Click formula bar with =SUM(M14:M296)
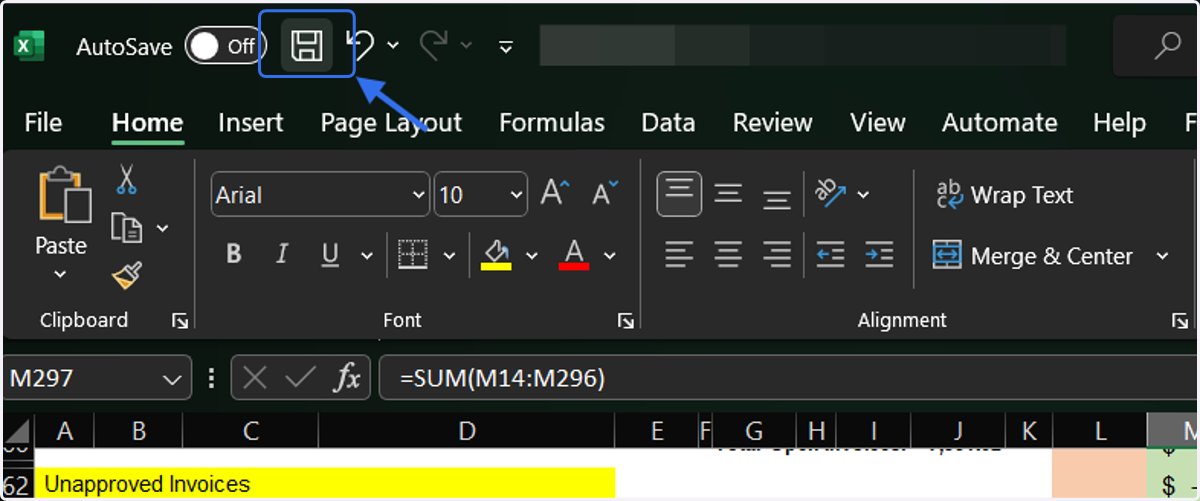The width and height of the screenshot is (1200, 501). click(x=788, y=379)
